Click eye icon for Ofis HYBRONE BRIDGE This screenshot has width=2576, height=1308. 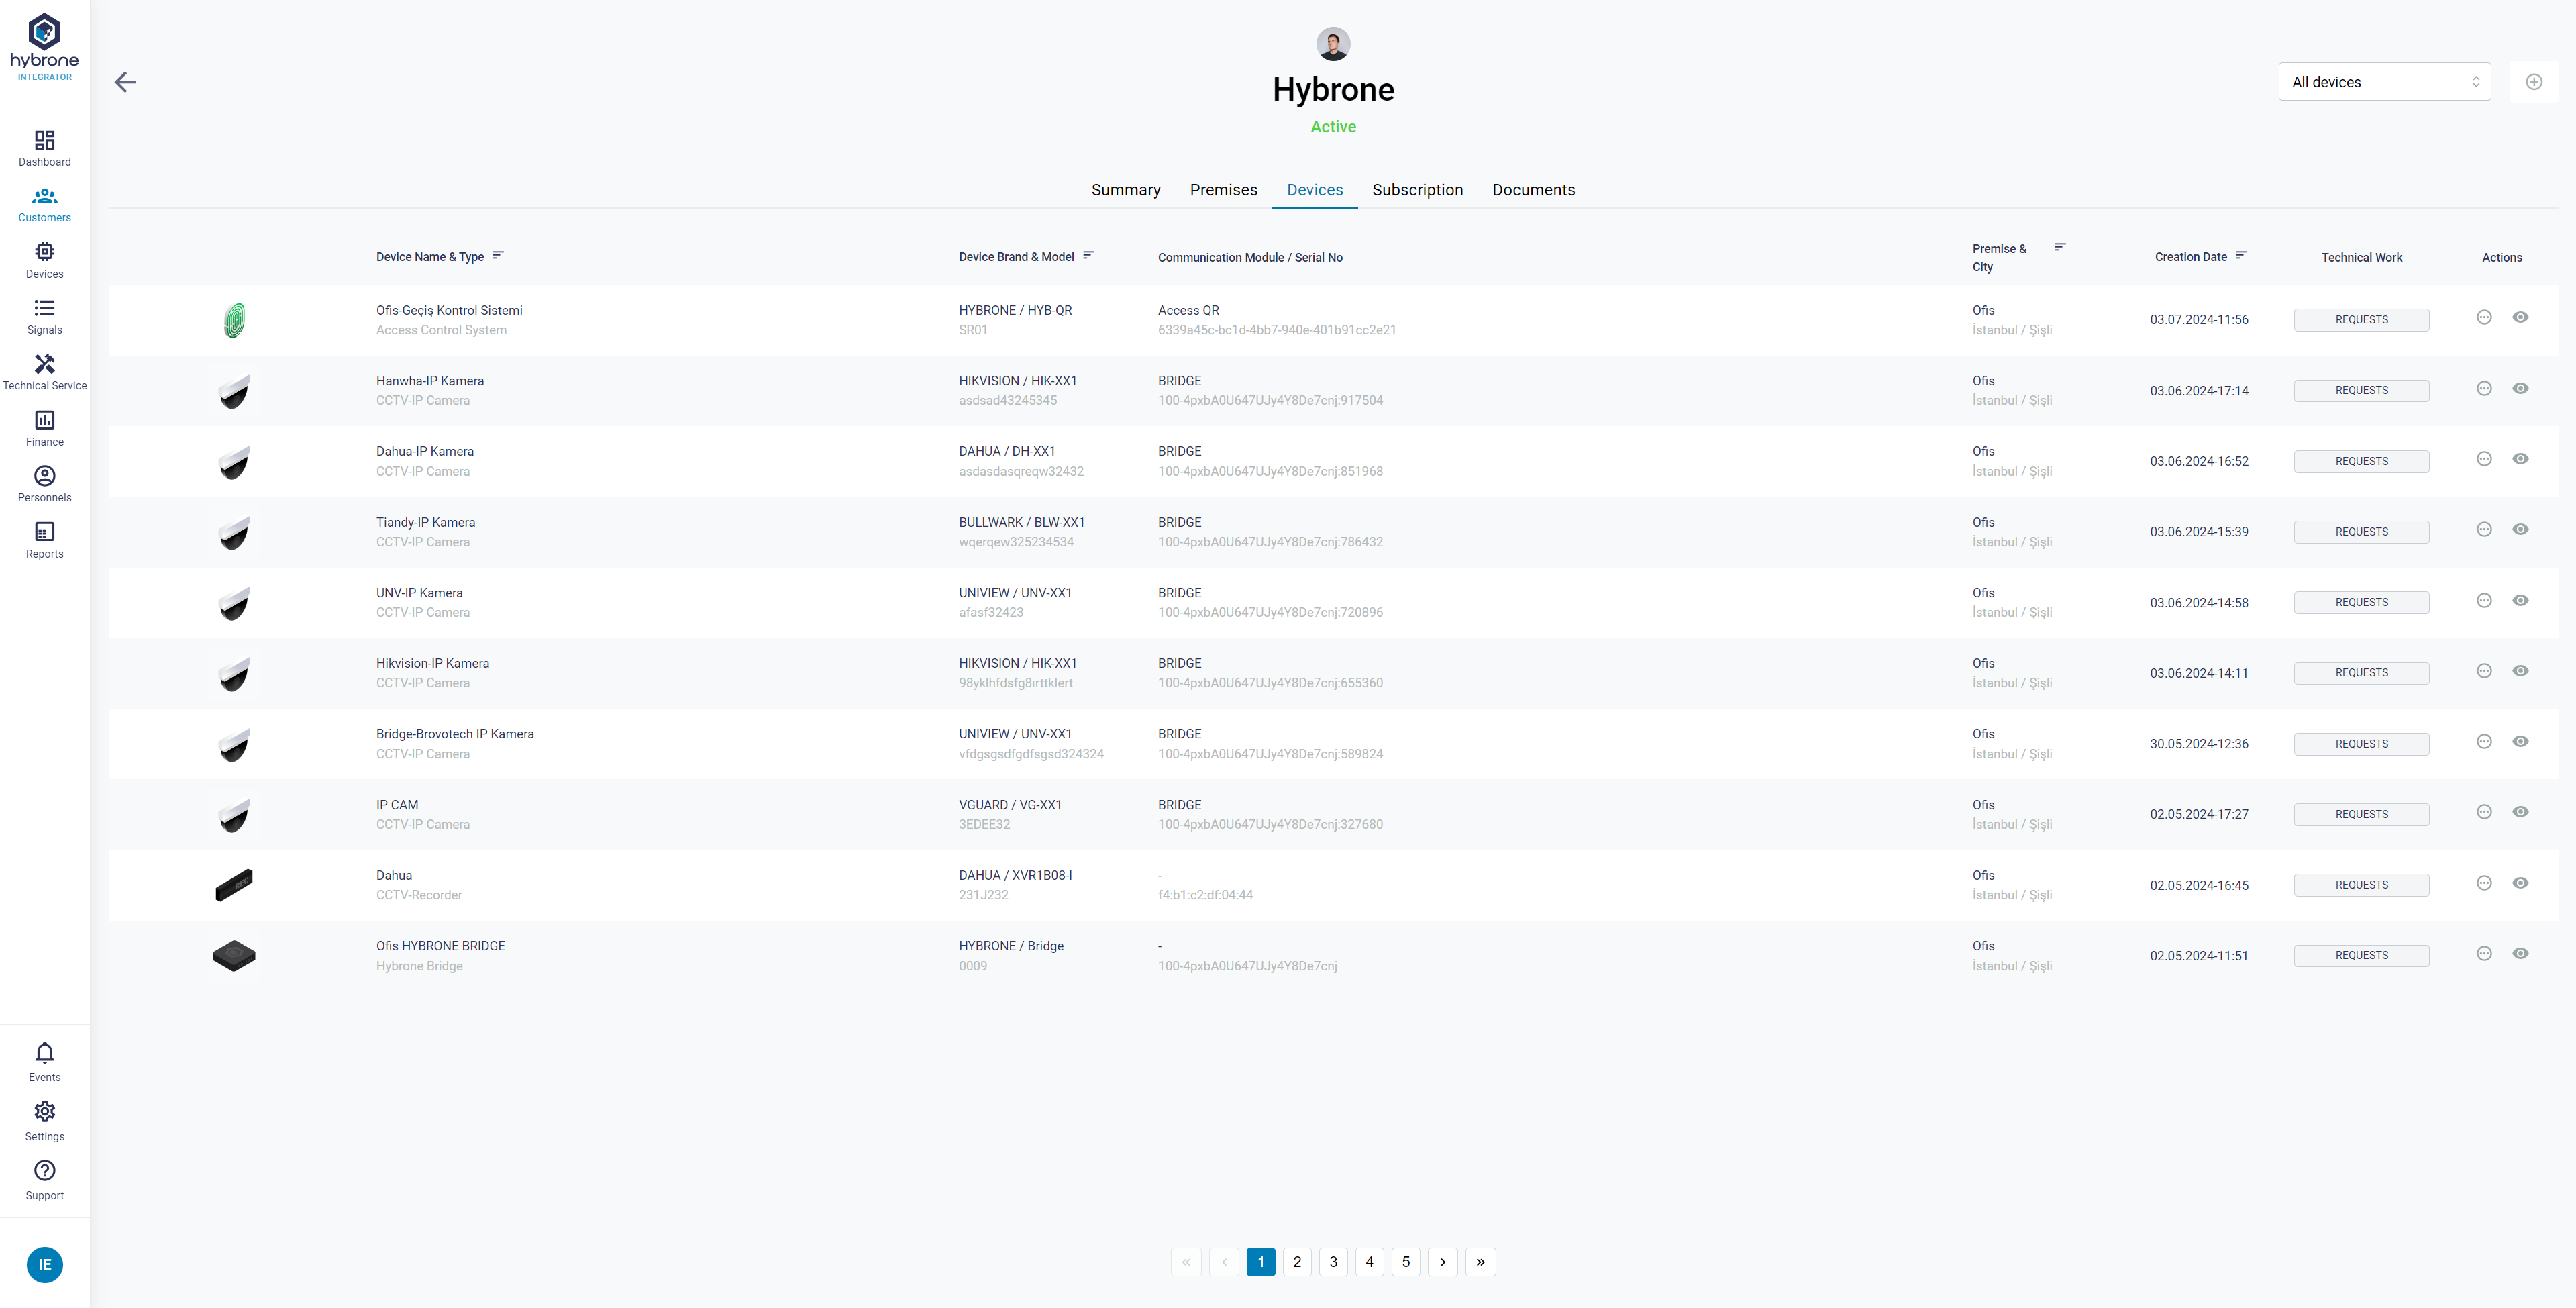point(2520,953)
